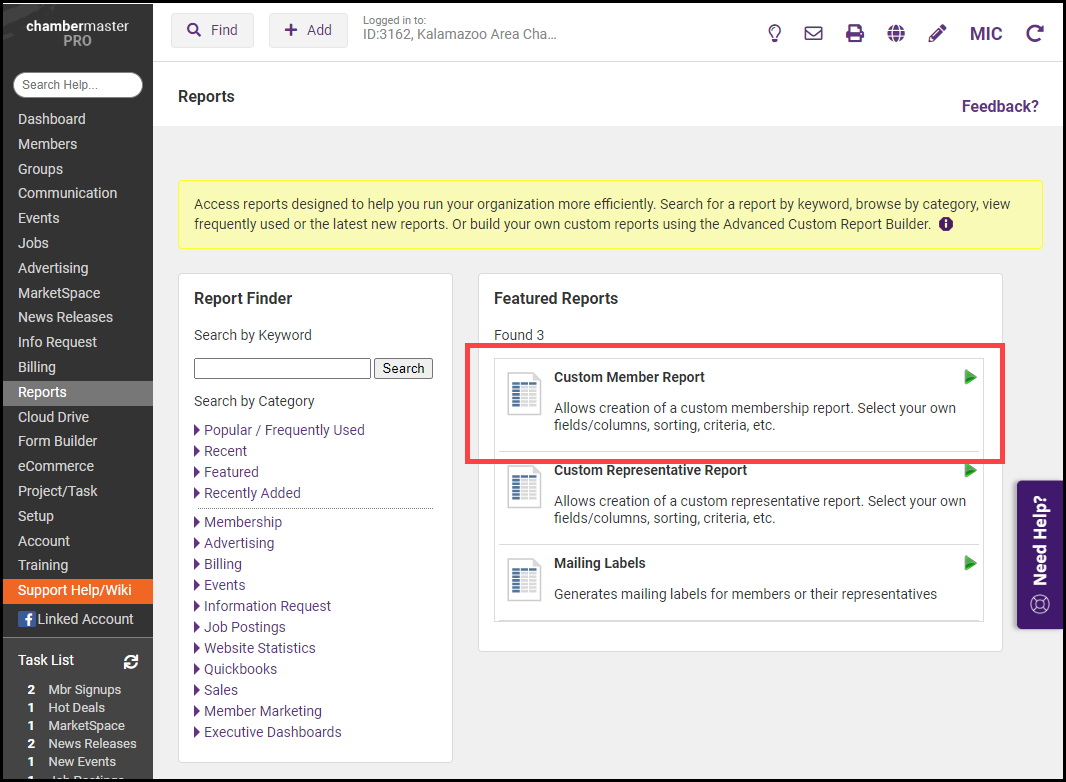Select Billing from the sidebar menu

(x=37, y=367)
